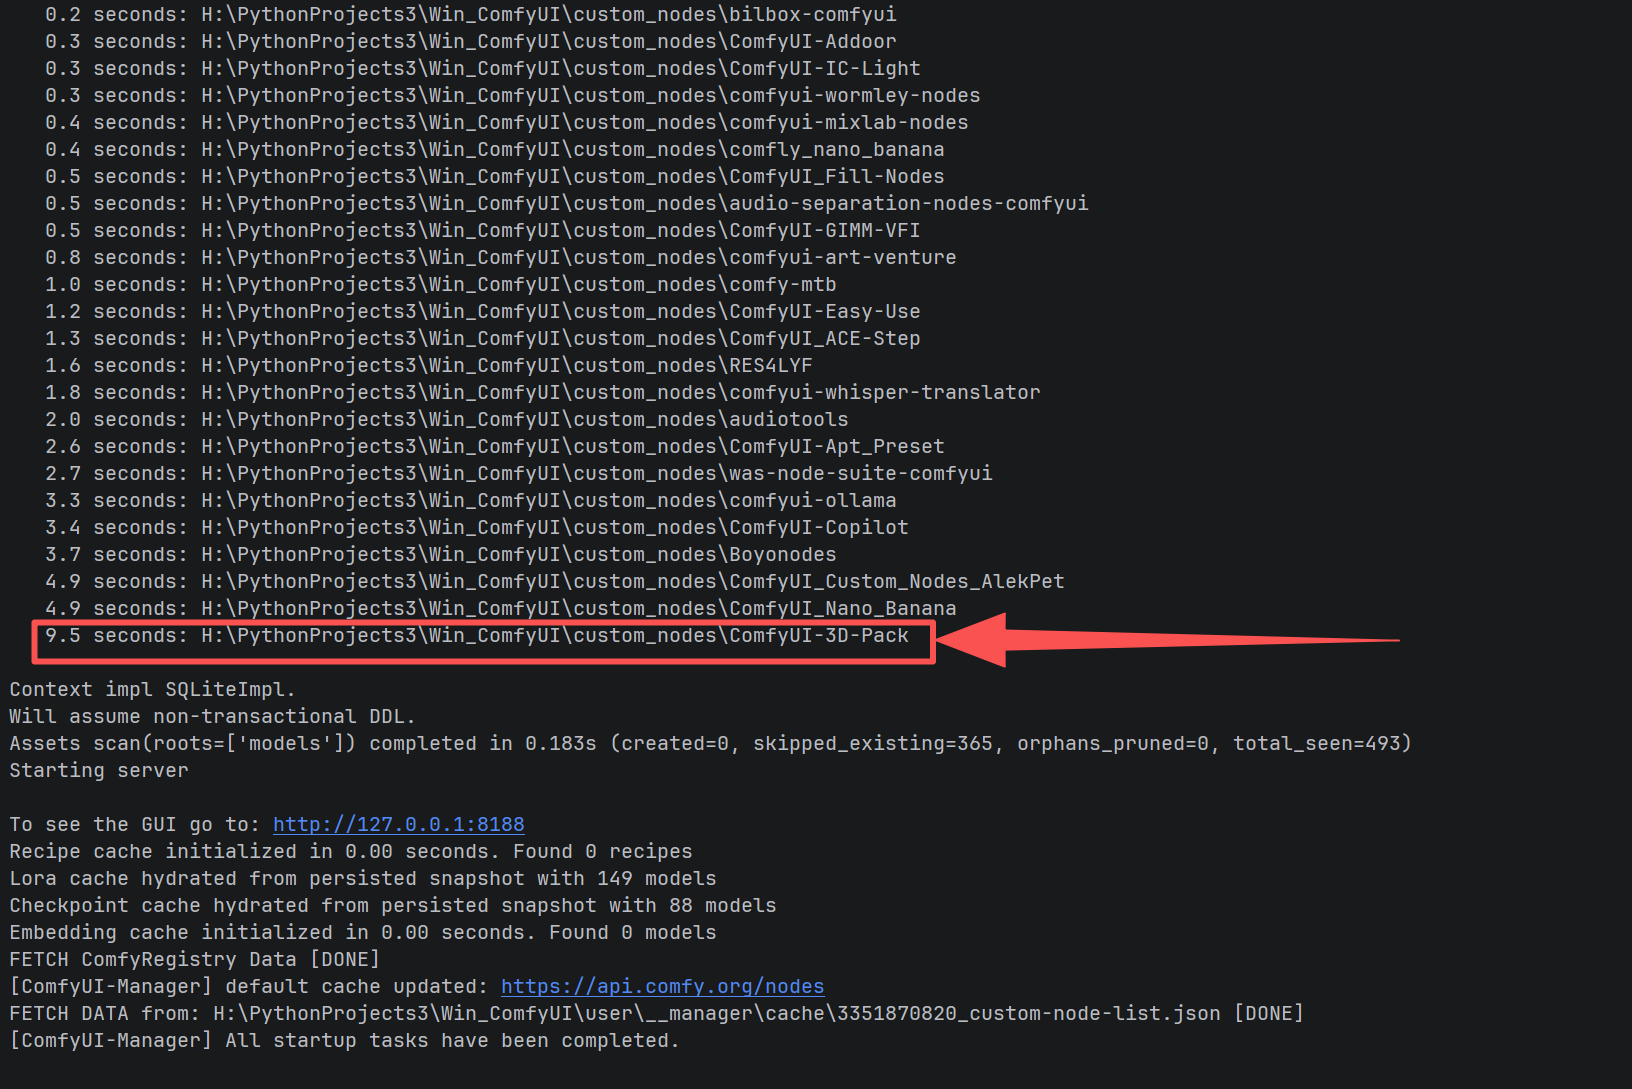
Task: Click the ComfyUI_Nano_Banana log line
Action: coord(501,608)
